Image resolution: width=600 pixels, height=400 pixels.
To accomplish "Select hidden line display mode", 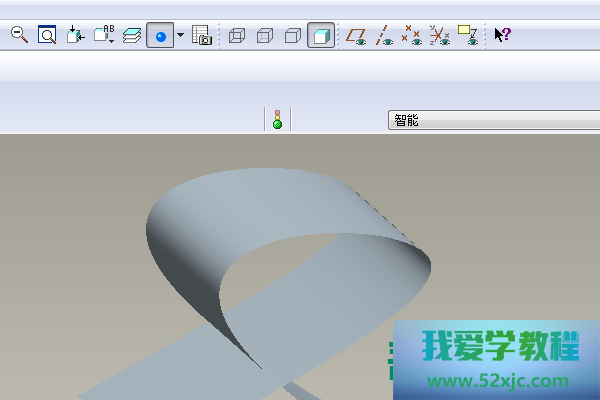I will [x=265, y=36].
